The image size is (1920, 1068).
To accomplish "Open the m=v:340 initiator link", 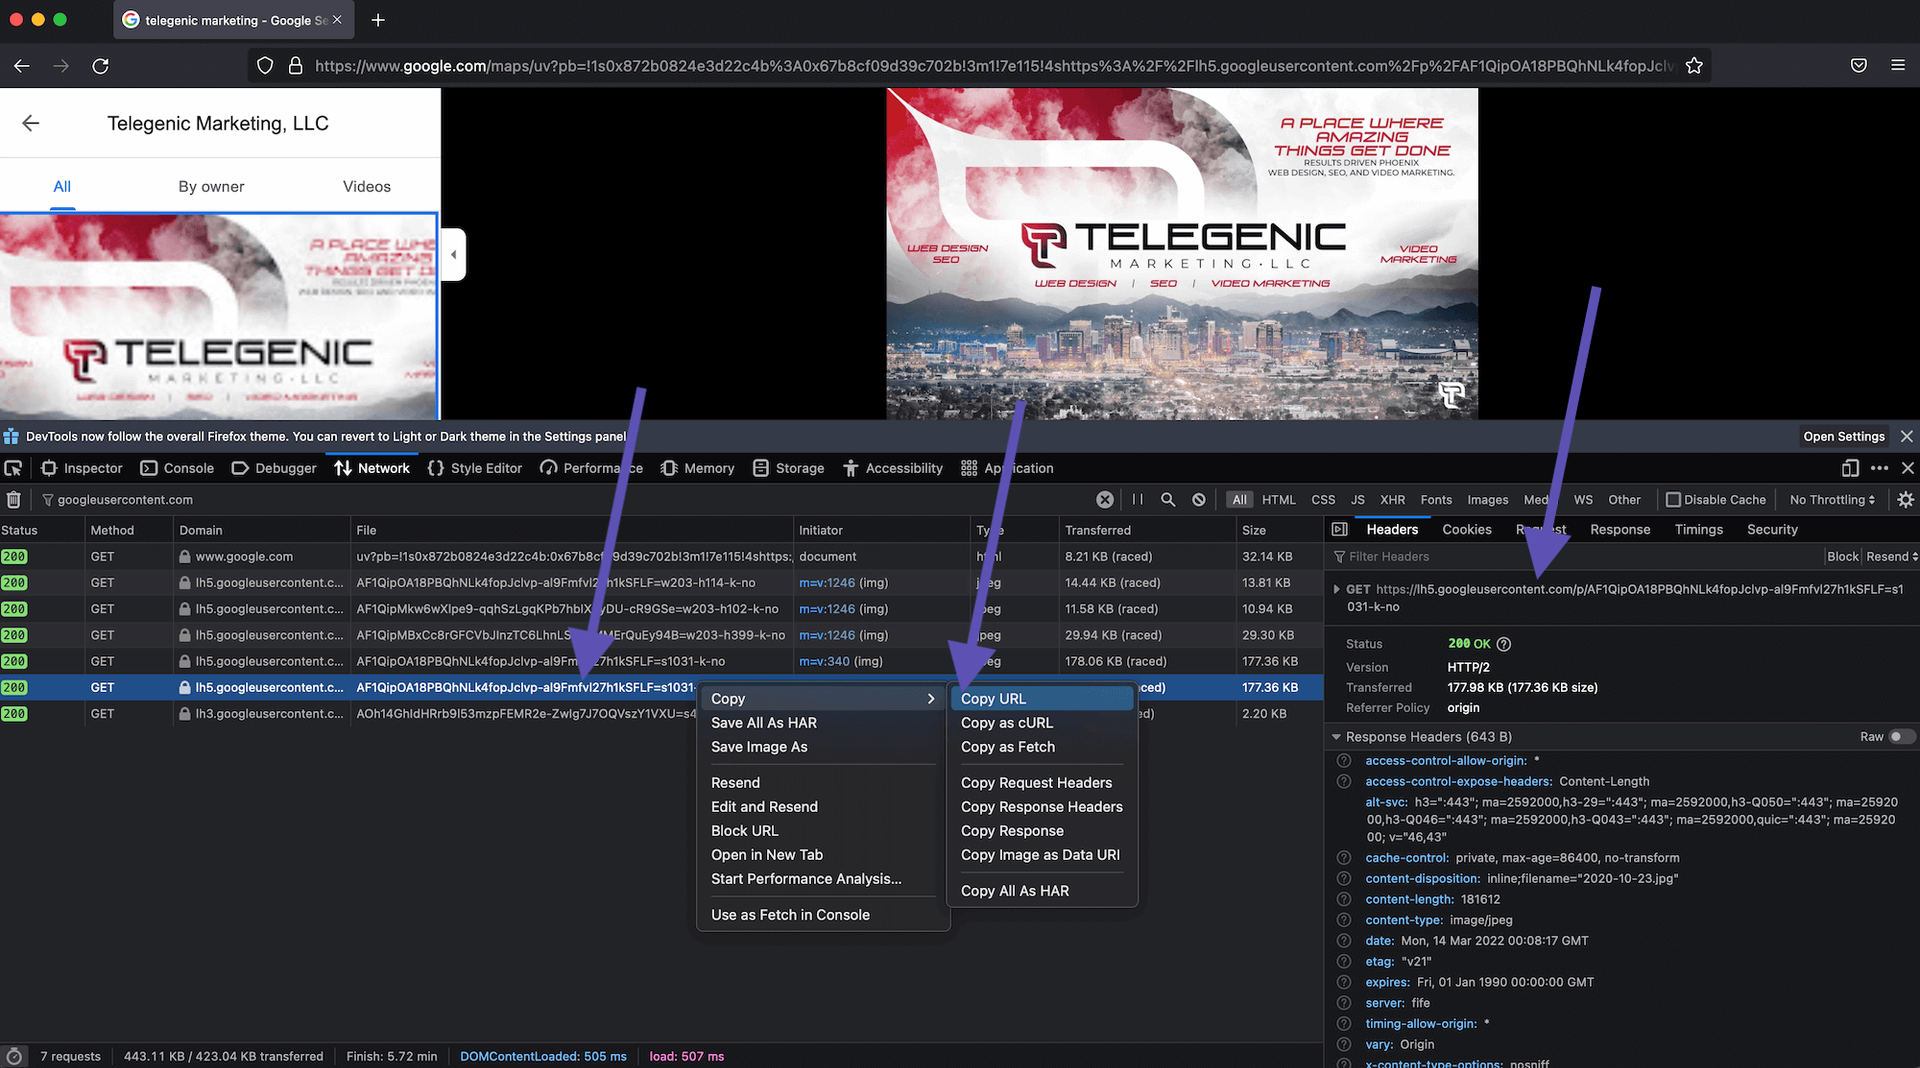I will (824, 661).
